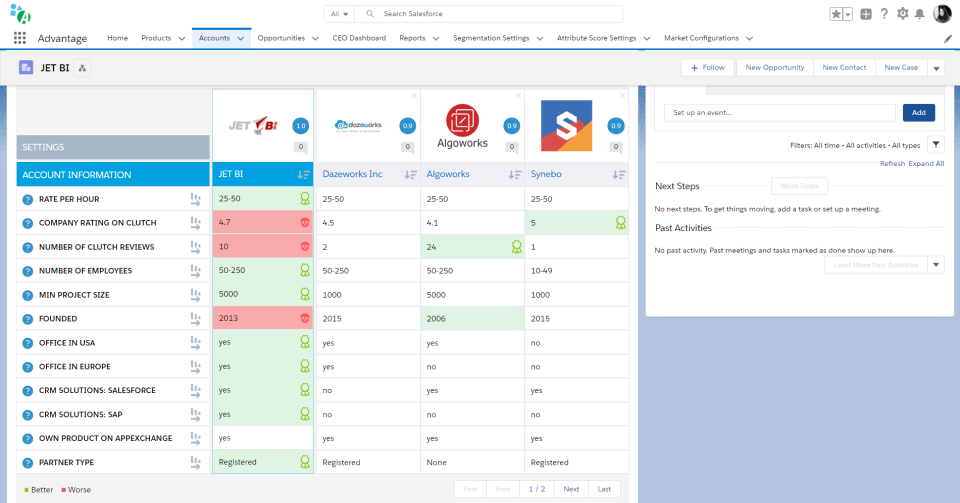Remove the Algoworks column with its X
This screenshot has height=503, width=960.
518,96
